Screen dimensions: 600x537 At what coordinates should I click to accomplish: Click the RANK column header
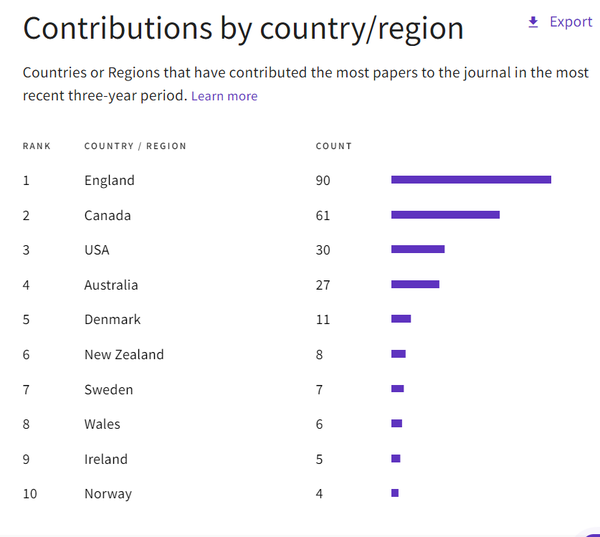point(37,146)
